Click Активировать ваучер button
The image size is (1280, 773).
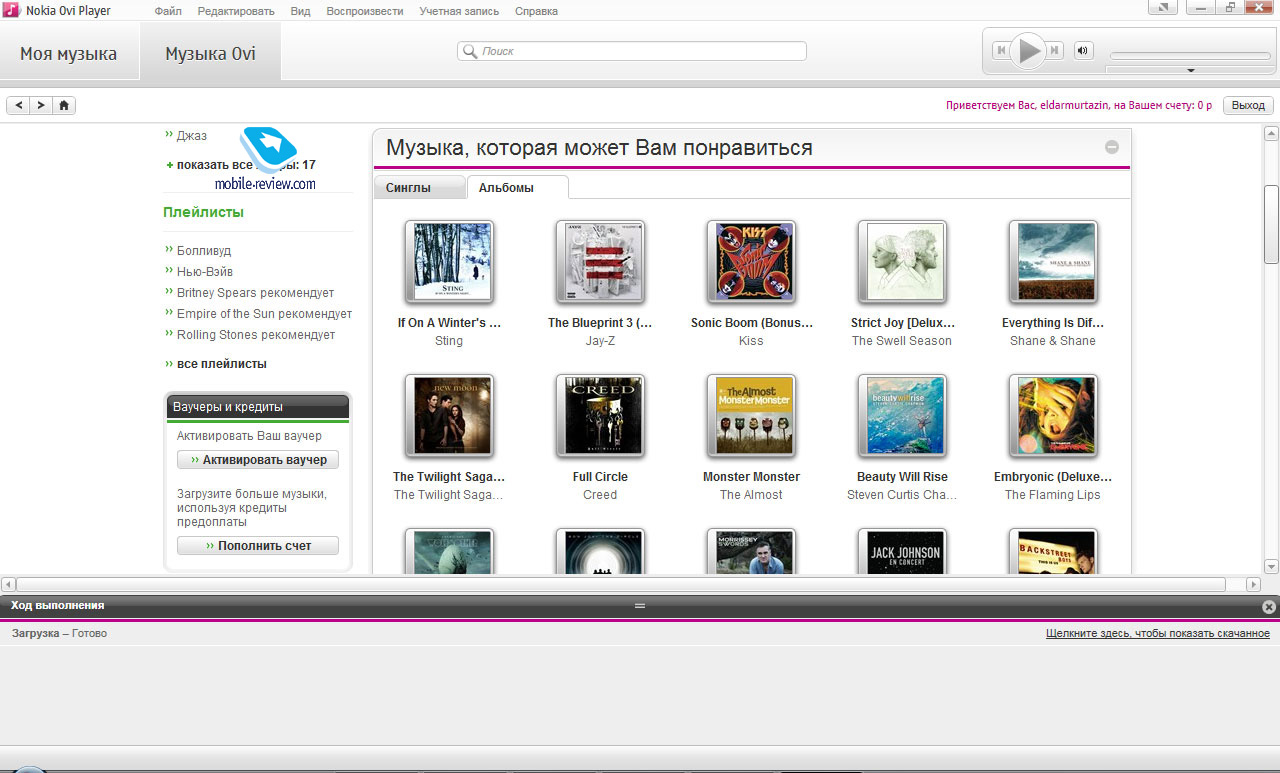tap(258, 460)
